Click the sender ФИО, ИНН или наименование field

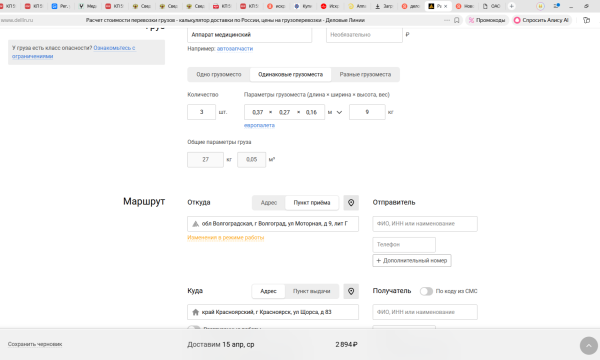[425, 224]
